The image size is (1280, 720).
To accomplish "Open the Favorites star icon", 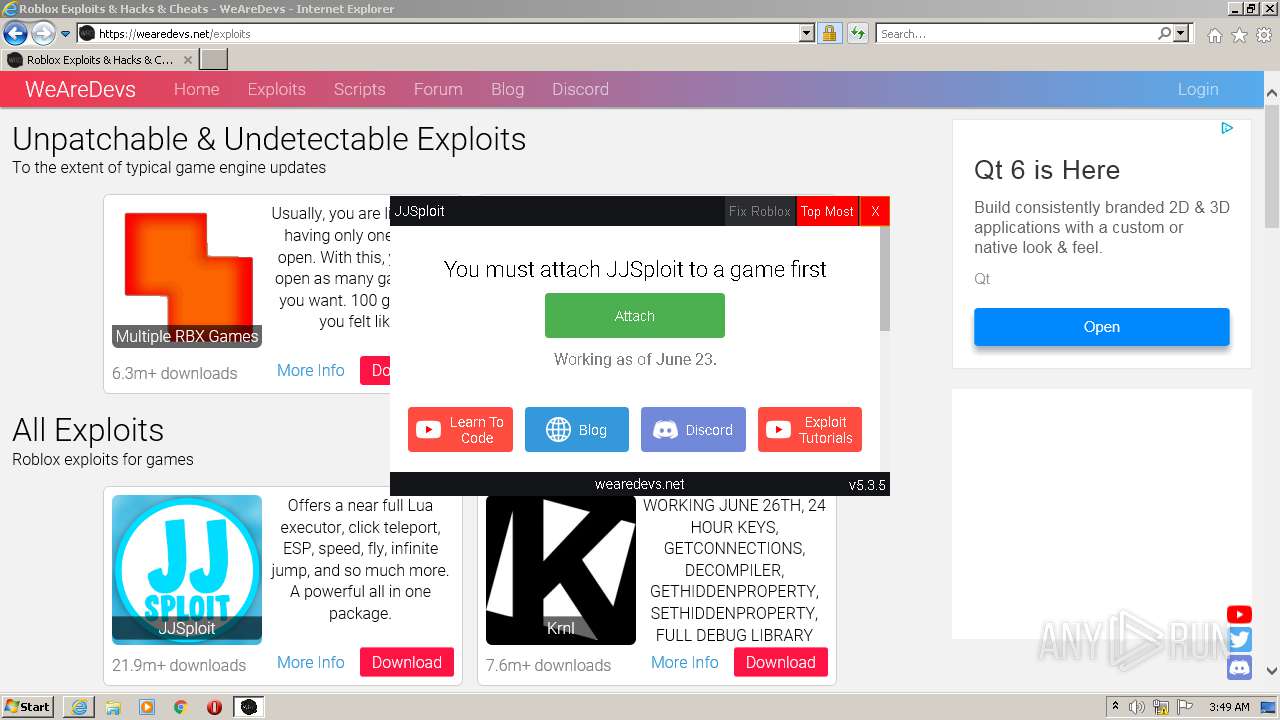I will [1239, 35].
